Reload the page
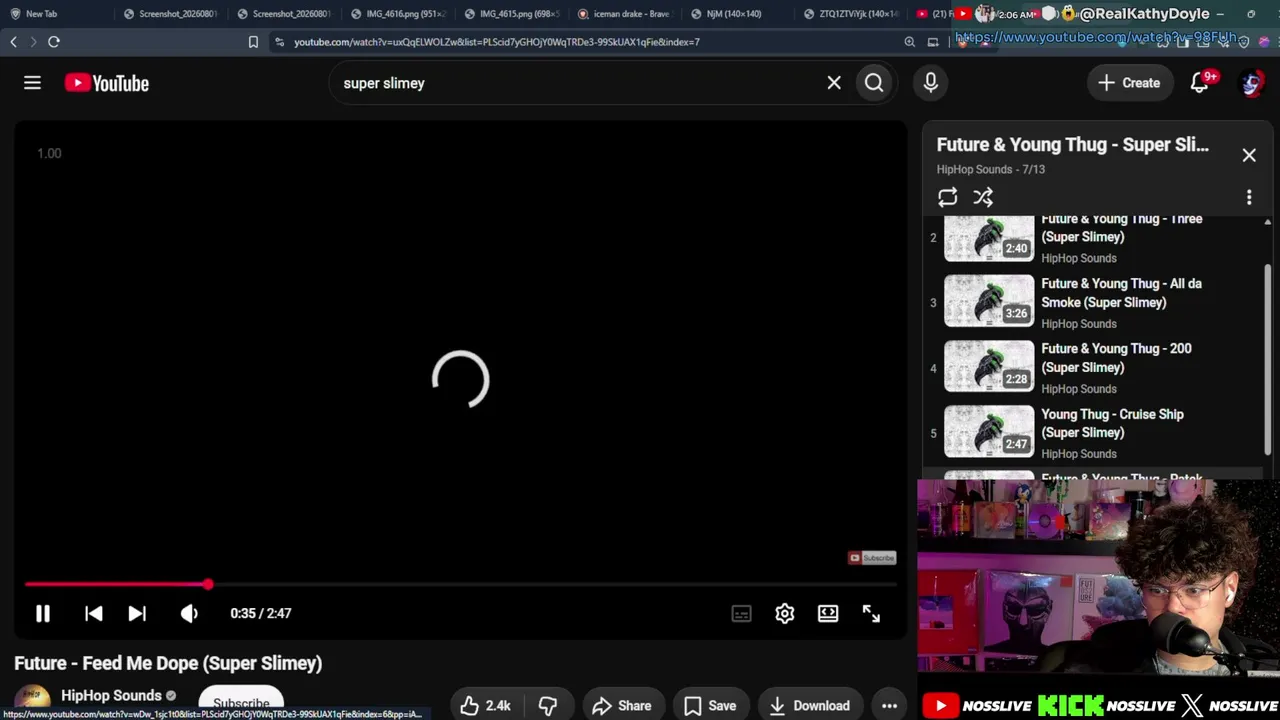The height and width of the screenshot is (720, 1280). (54, 42)
